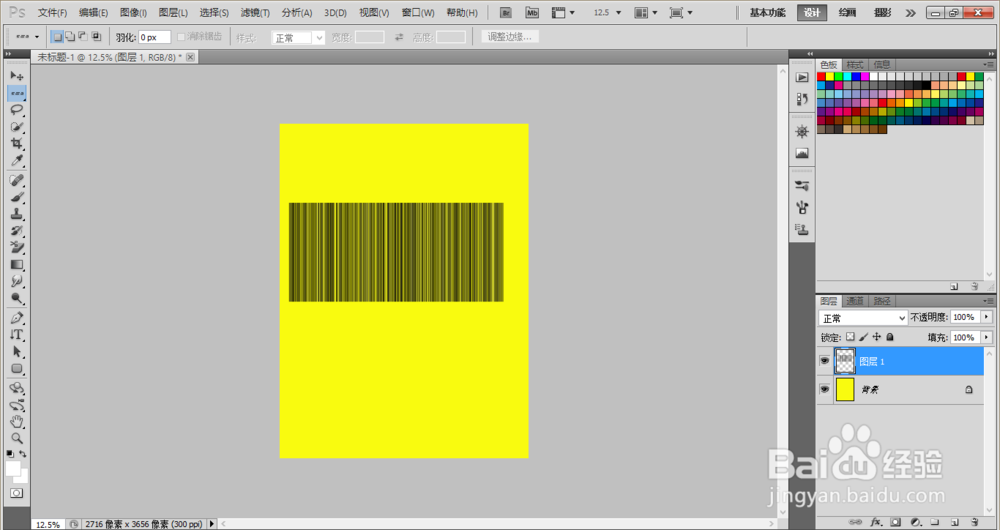1000x530 pixels.
Task: Hide the 背景 layer eye icon
Action: coord(825,389)
